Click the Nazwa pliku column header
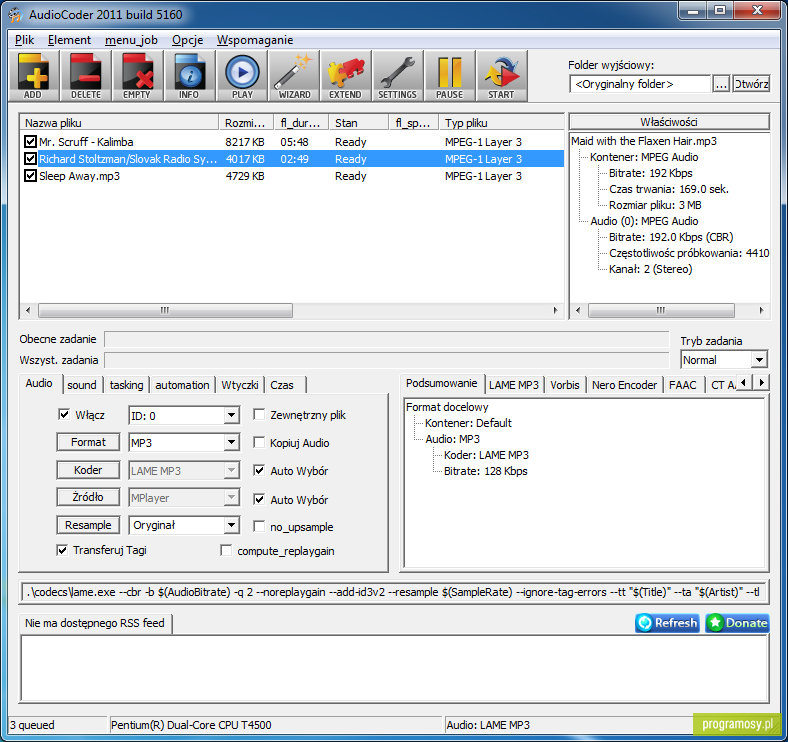This screenshot has height=742, width=788. tap(120, 123)
